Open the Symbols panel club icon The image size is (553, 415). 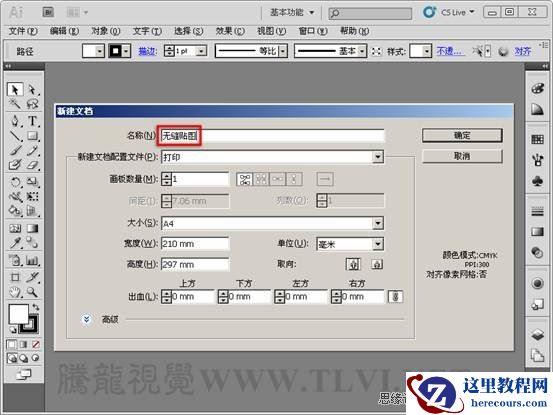tap(537, 181)
